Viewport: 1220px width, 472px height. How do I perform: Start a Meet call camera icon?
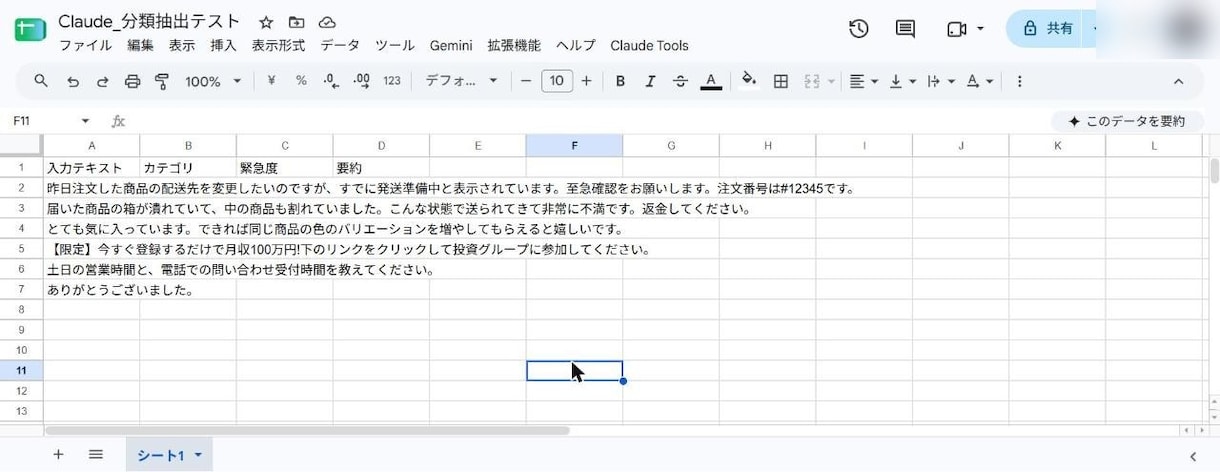click(956, 29)
